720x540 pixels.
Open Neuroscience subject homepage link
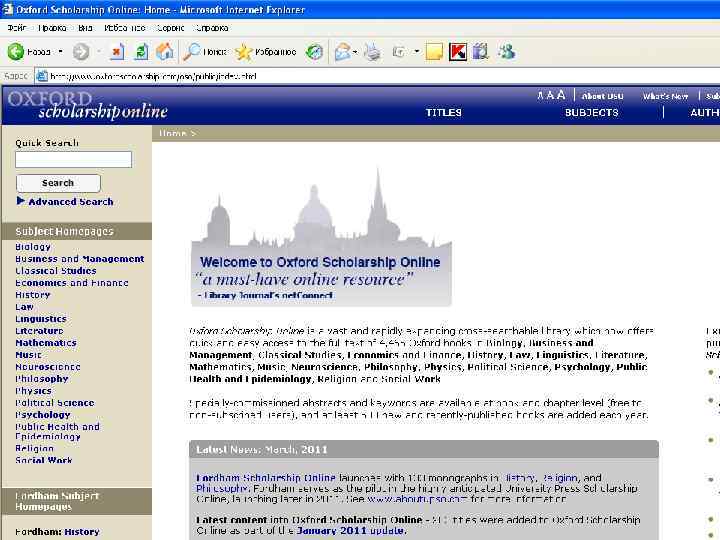point(48,366)
